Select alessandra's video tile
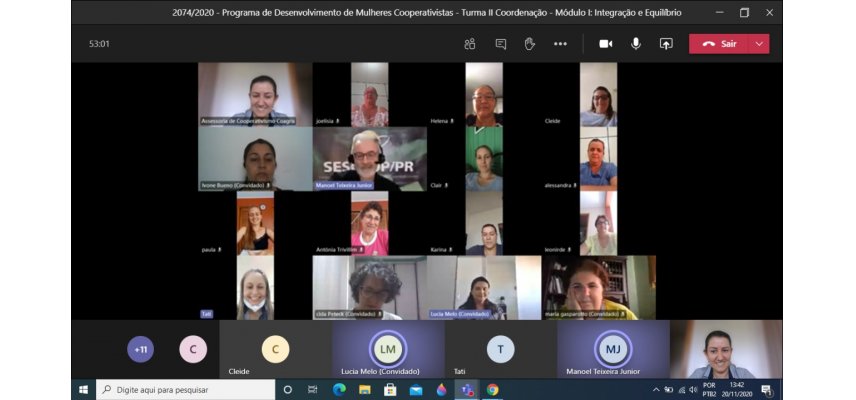The height and width of the screenshot is (400, 856). pyautogui.click(x=598, y=159)
